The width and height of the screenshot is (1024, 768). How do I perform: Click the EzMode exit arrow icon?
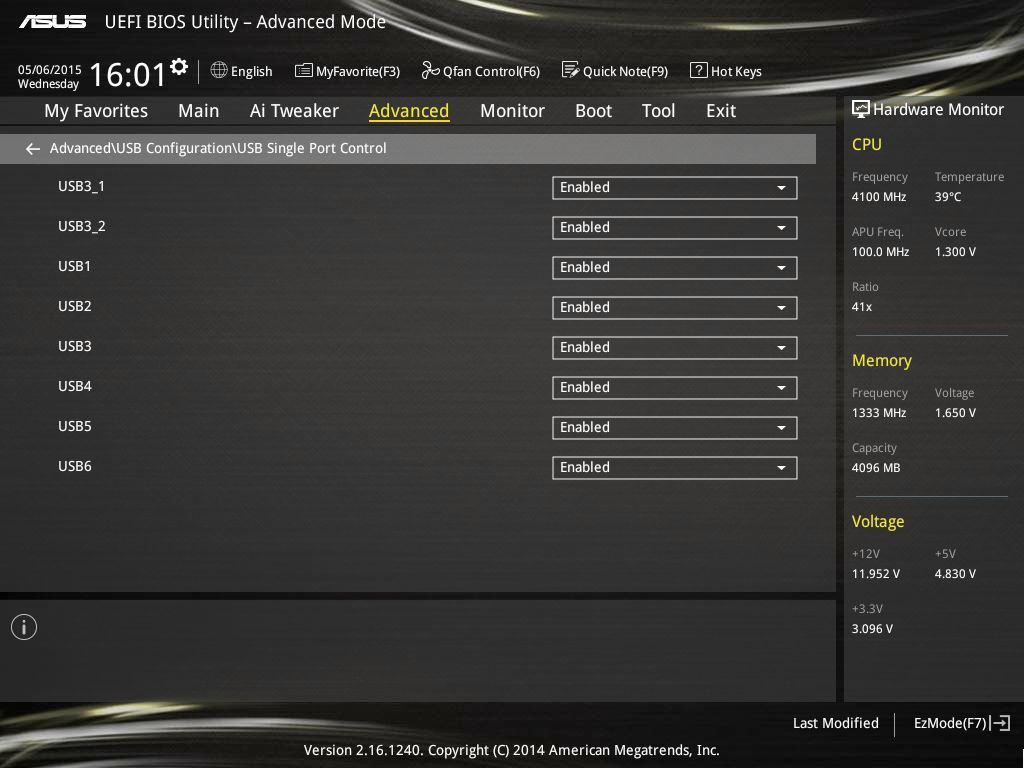(1000, 723)
